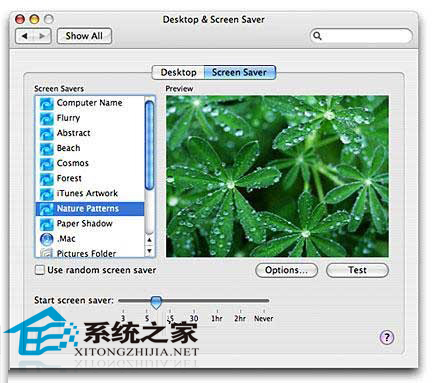The image size is (432, 383).
Task: Go back with the left arrow button
Action: point(25,36)
